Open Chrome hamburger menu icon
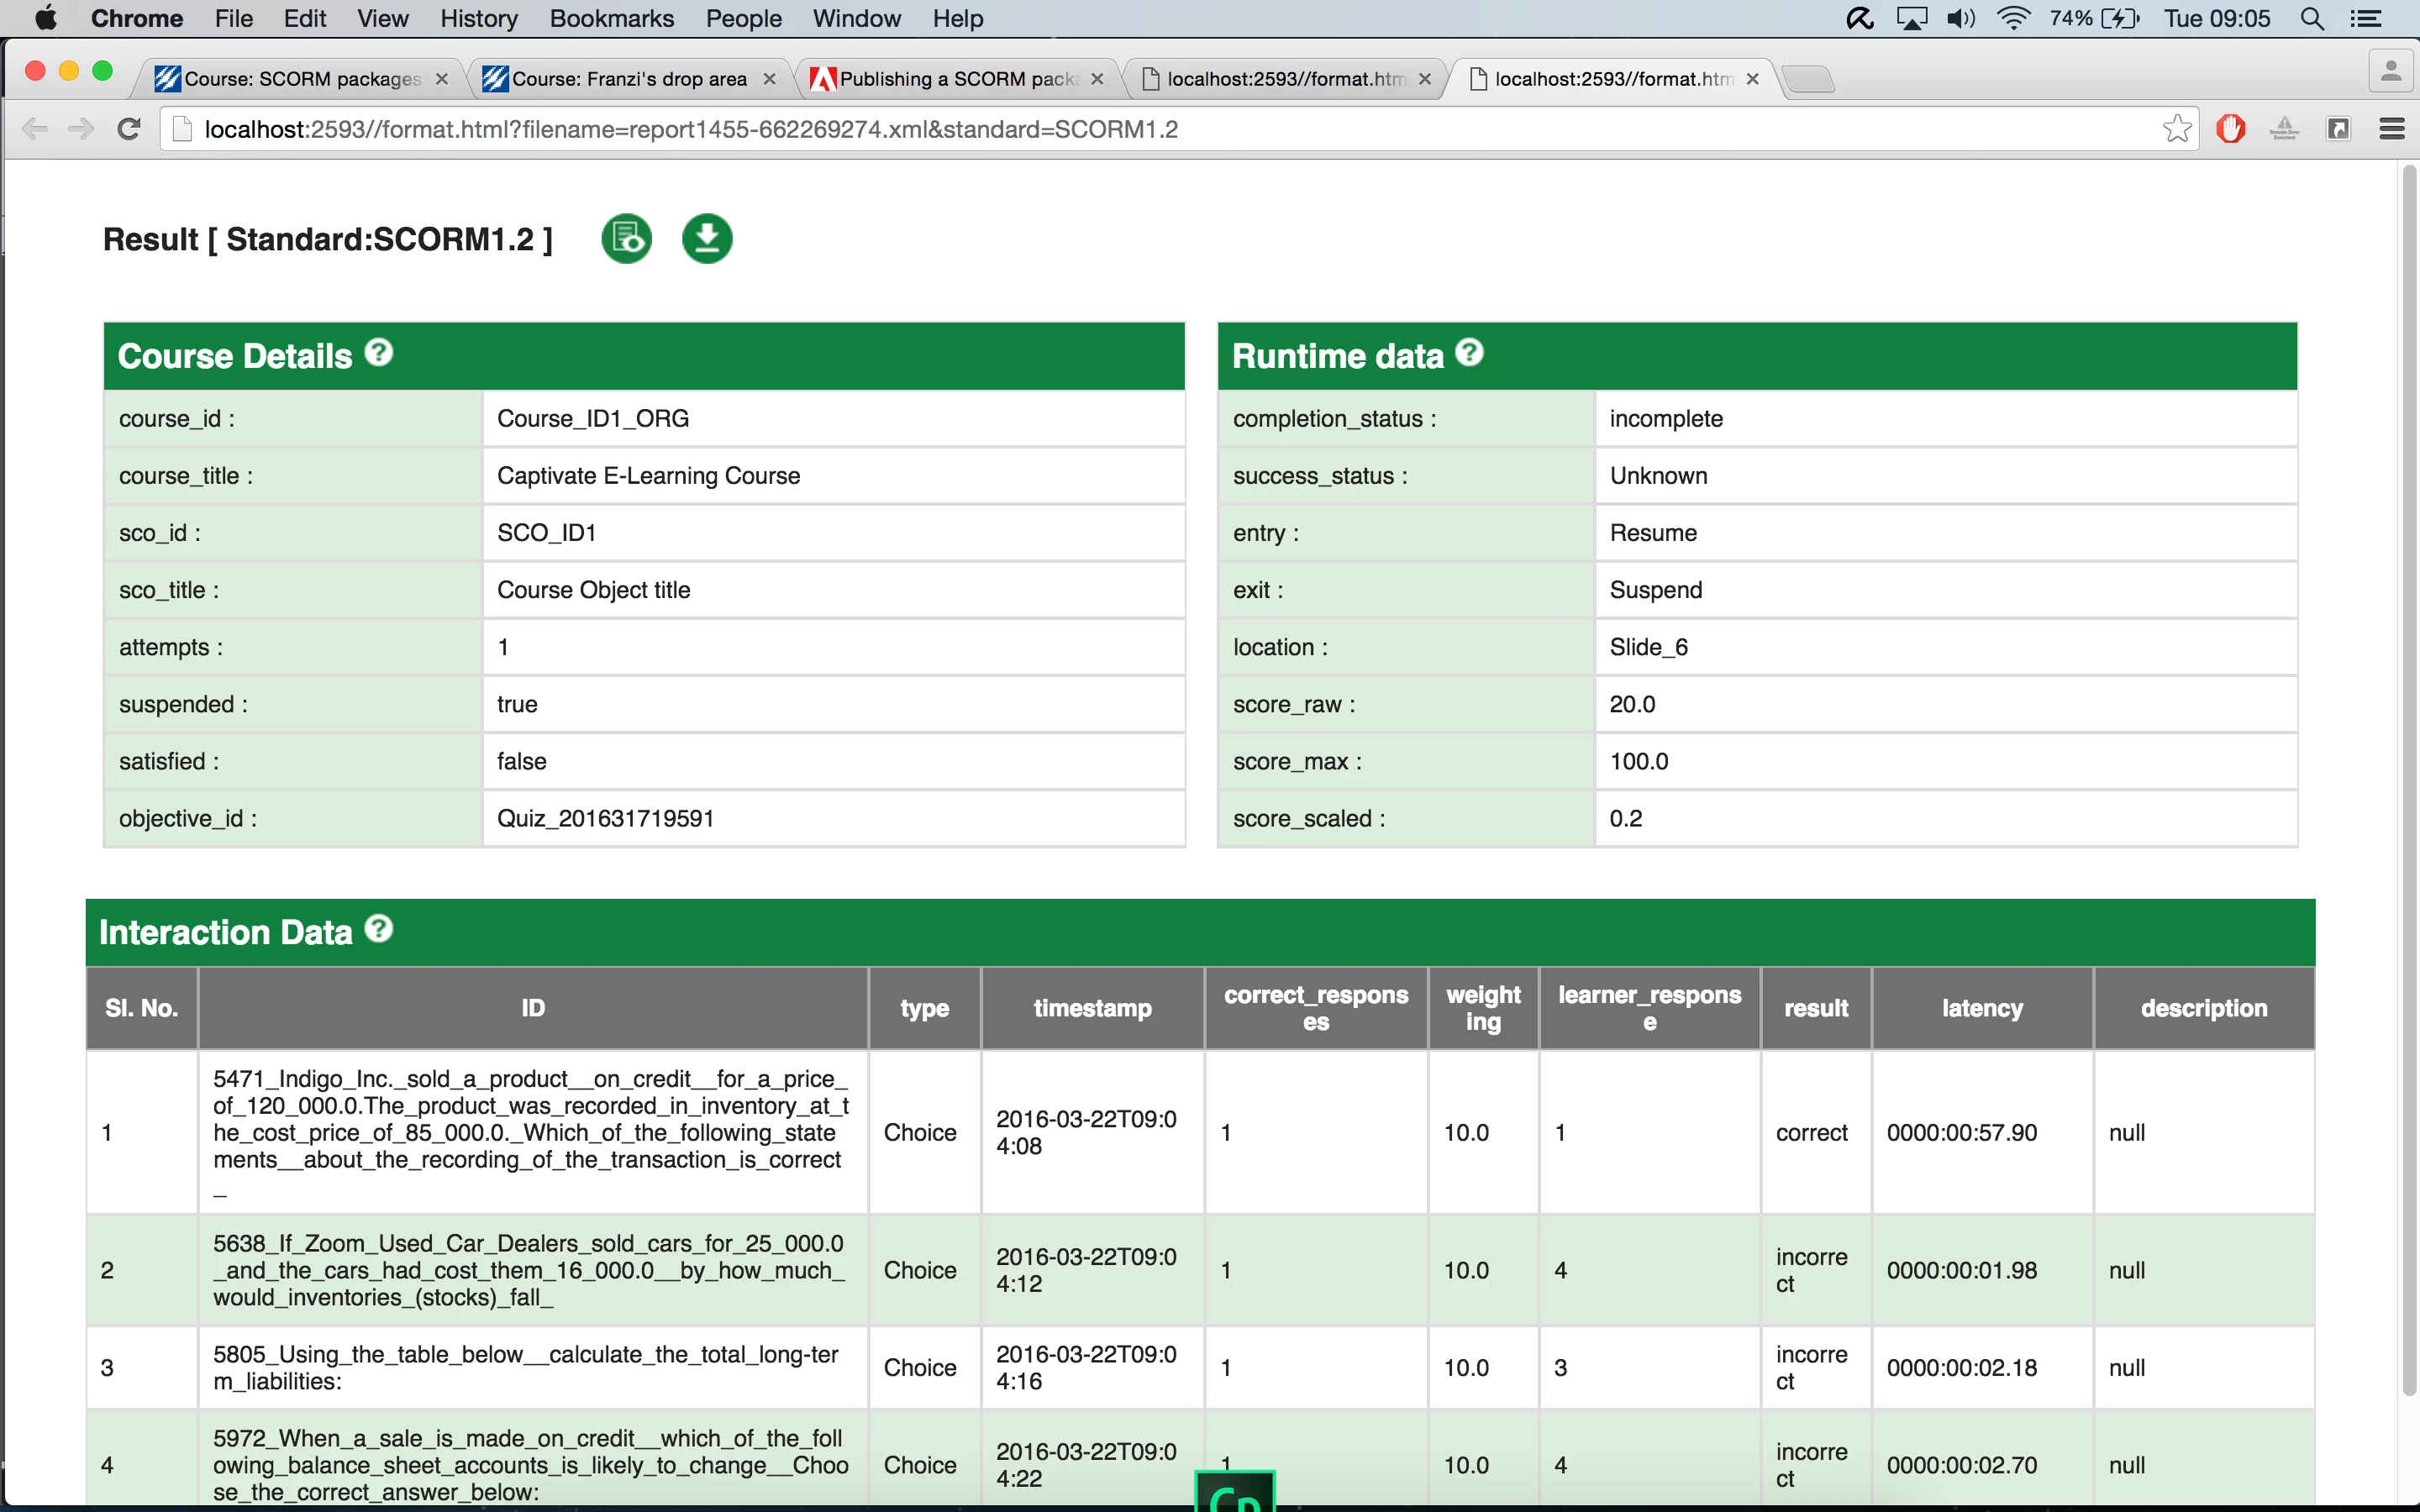This screenshot has height=1512, width=2420. (2391, 129)
